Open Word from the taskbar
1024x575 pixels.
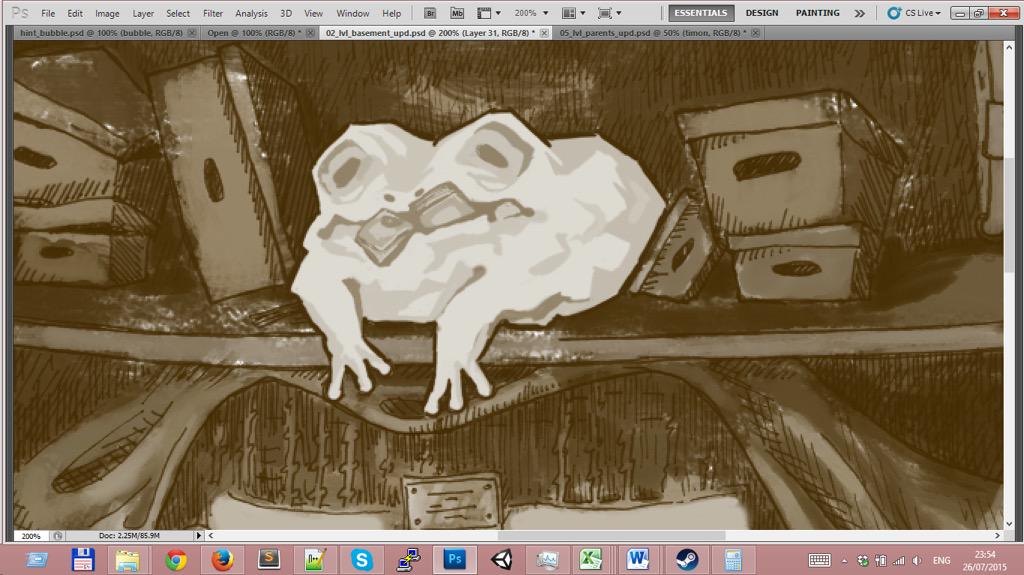[x=637, y=560]
